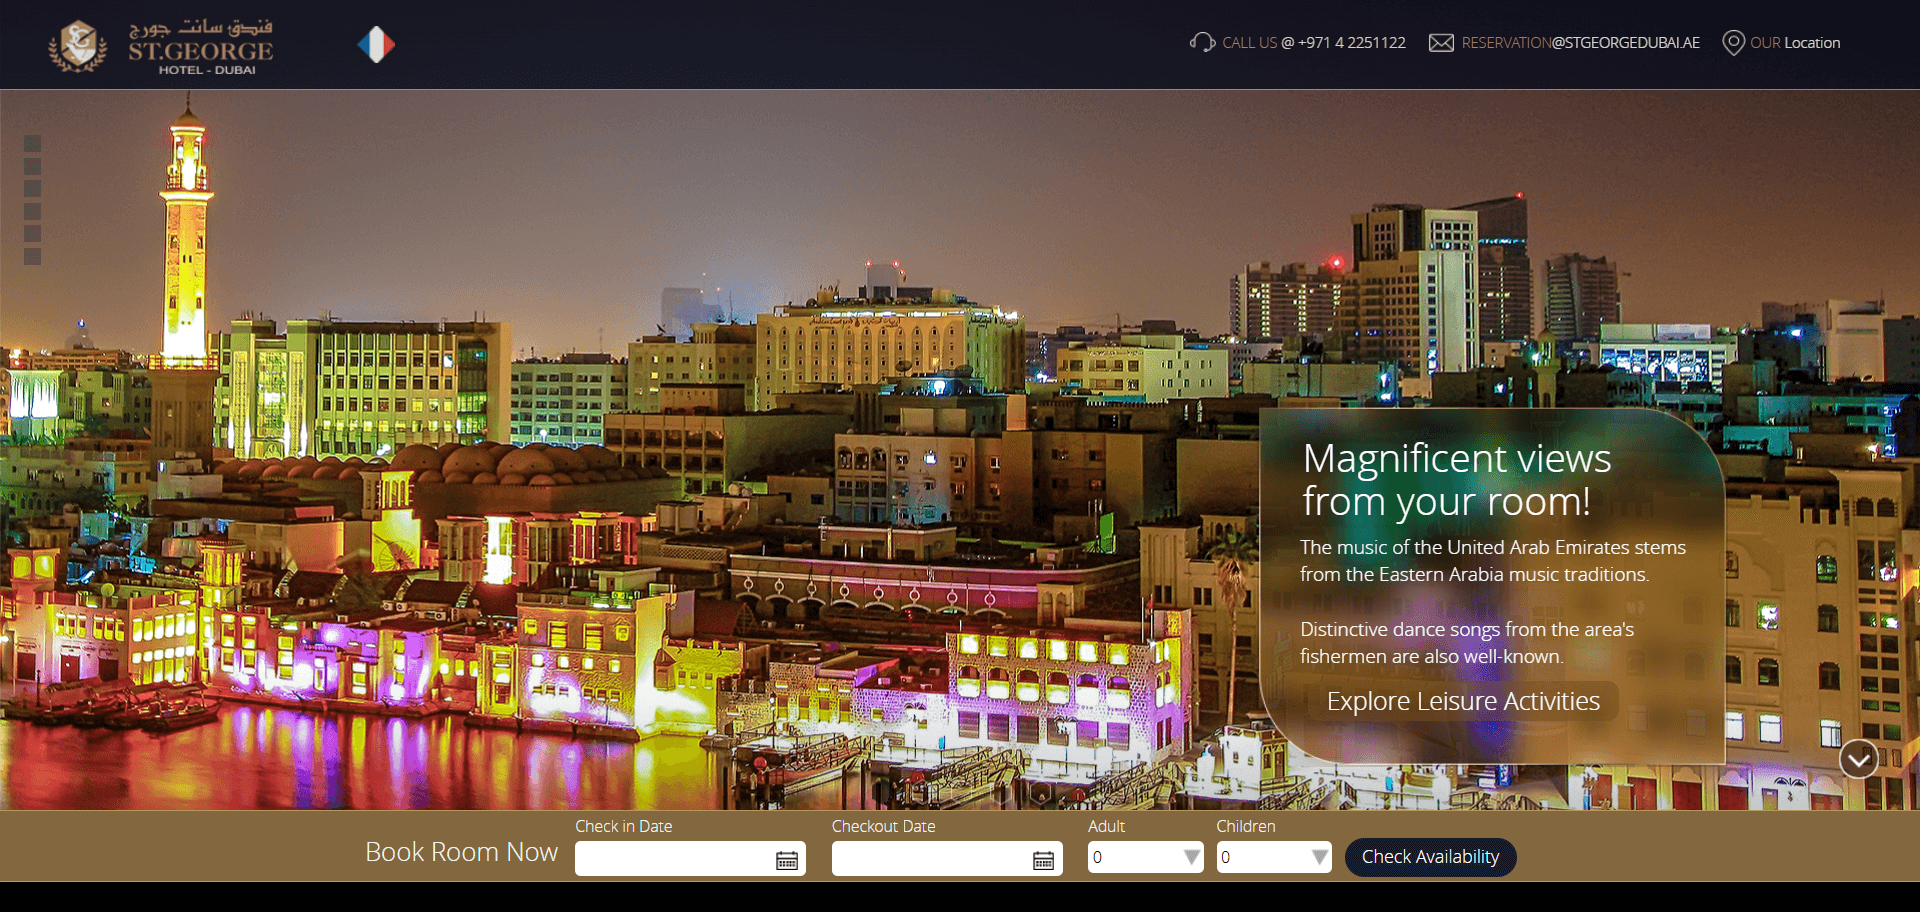The width and height of the screenshot is (1920, 912).
Task: Open the OUR Location link
Action: pyautogui.click(x=1794, y=43)
